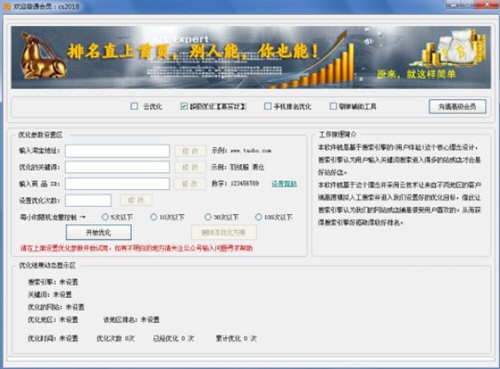500x369 pixels.
Task: Click the gold coins and money bags image
Action: (454, 48)
